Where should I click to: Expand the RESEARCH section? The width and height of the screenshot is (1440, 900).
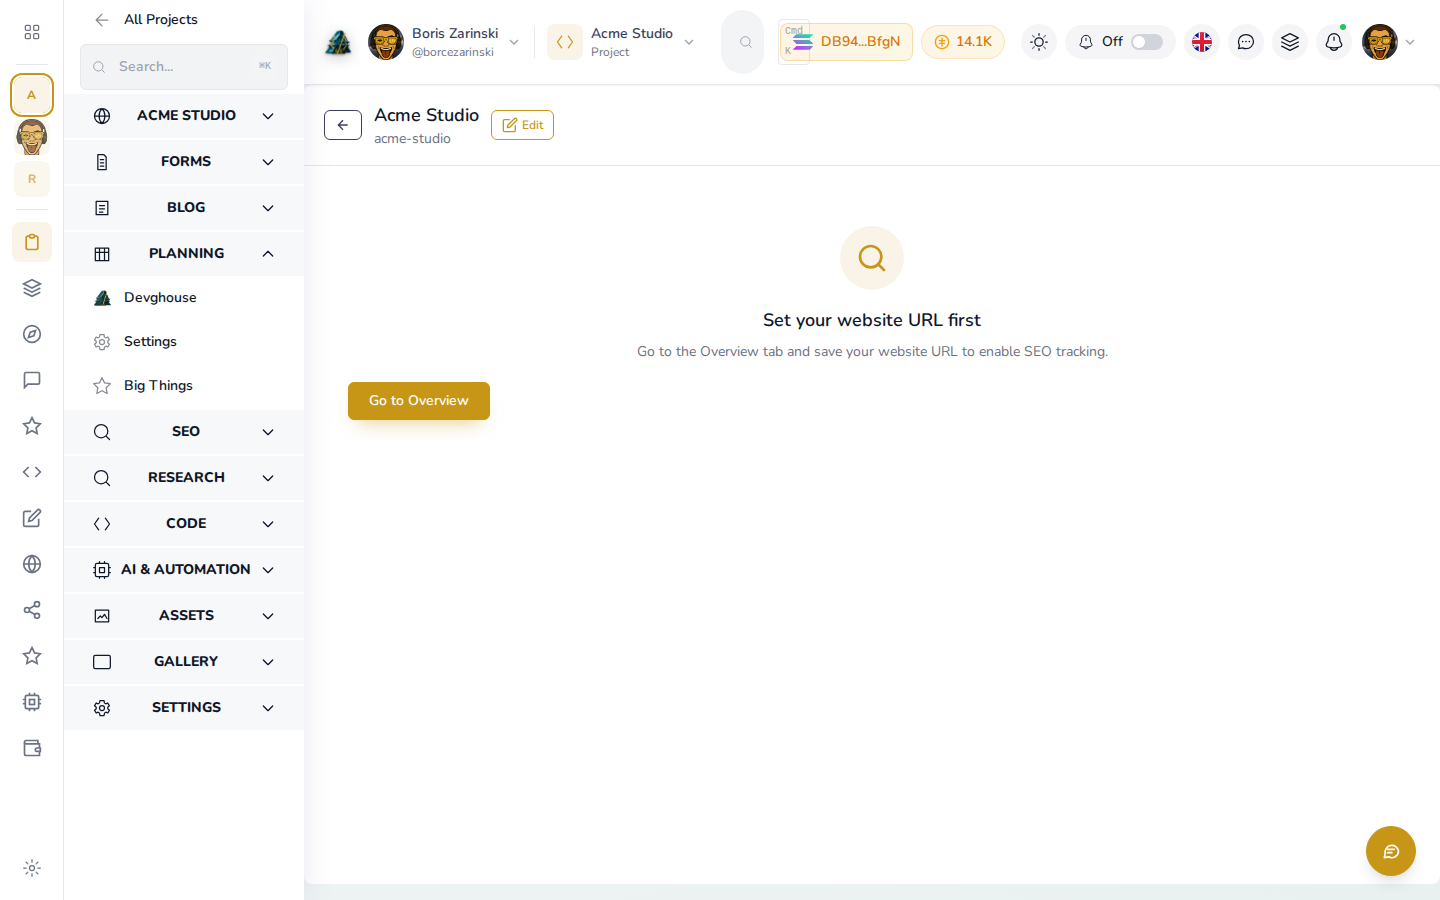184,478
